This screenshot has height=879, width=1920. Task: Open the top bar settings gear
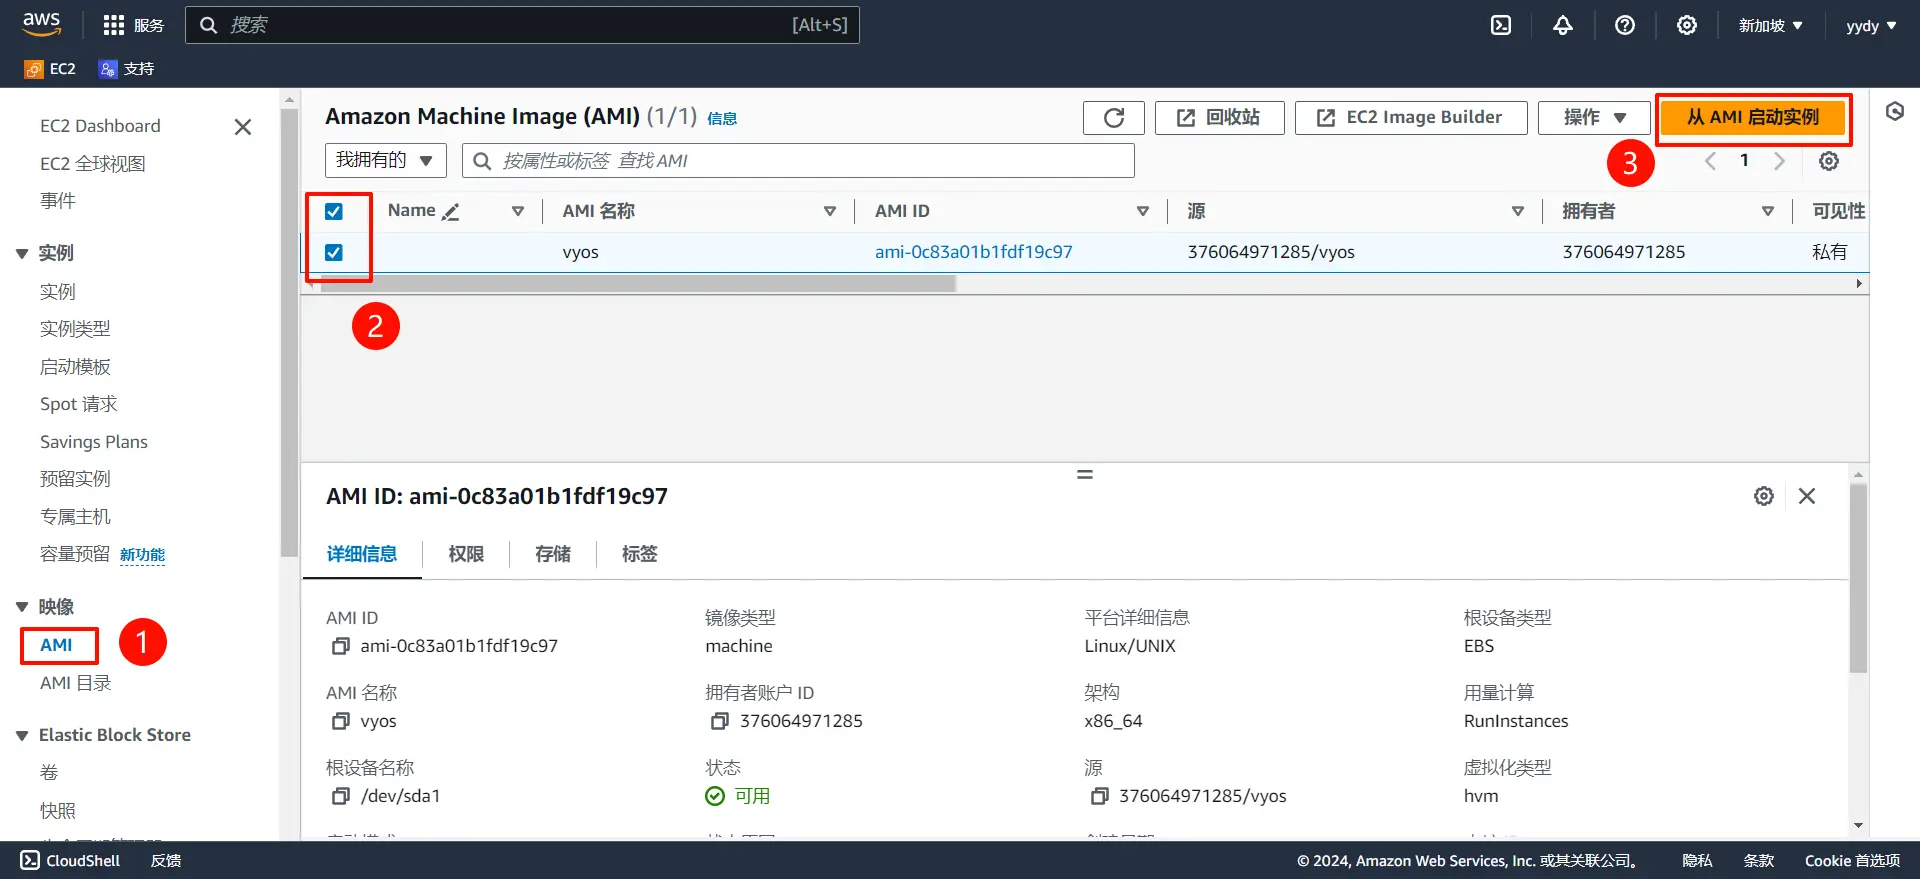tap(1687, 25)
